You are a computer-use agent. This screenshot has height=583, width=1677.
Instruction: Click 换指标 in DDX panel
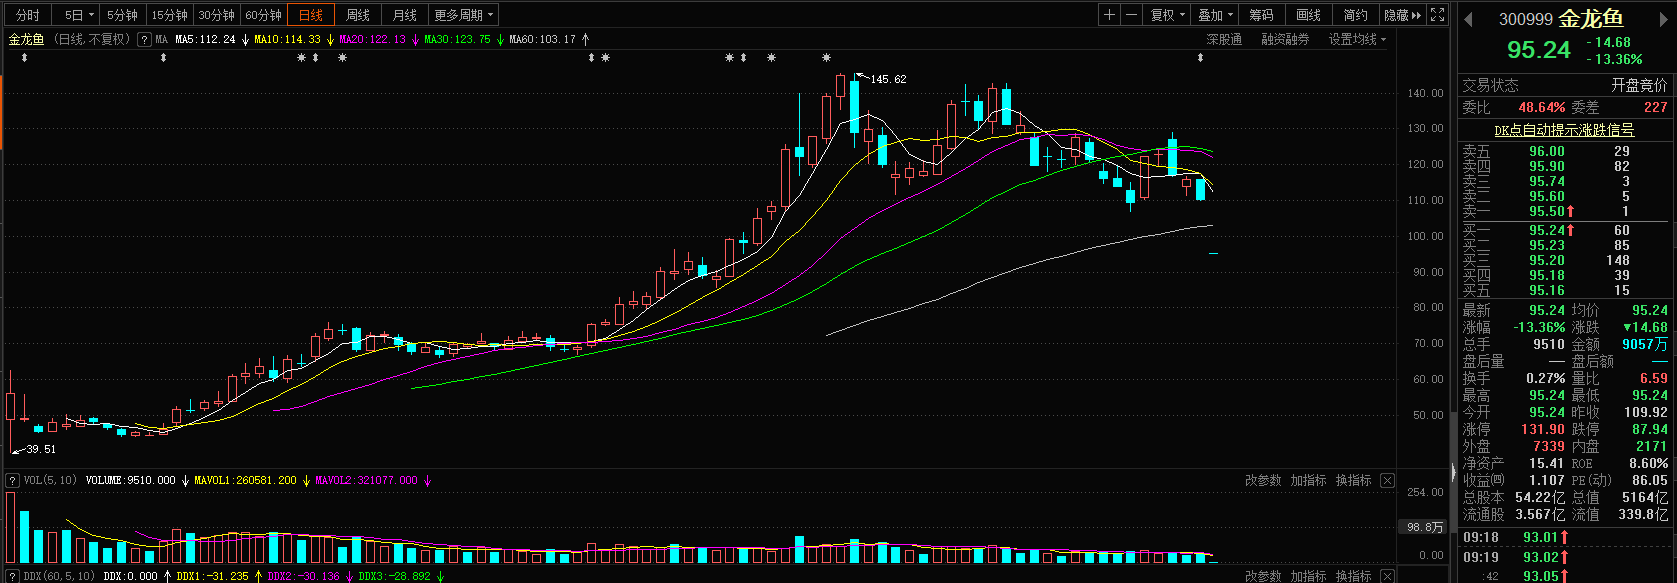(1353, 576)
